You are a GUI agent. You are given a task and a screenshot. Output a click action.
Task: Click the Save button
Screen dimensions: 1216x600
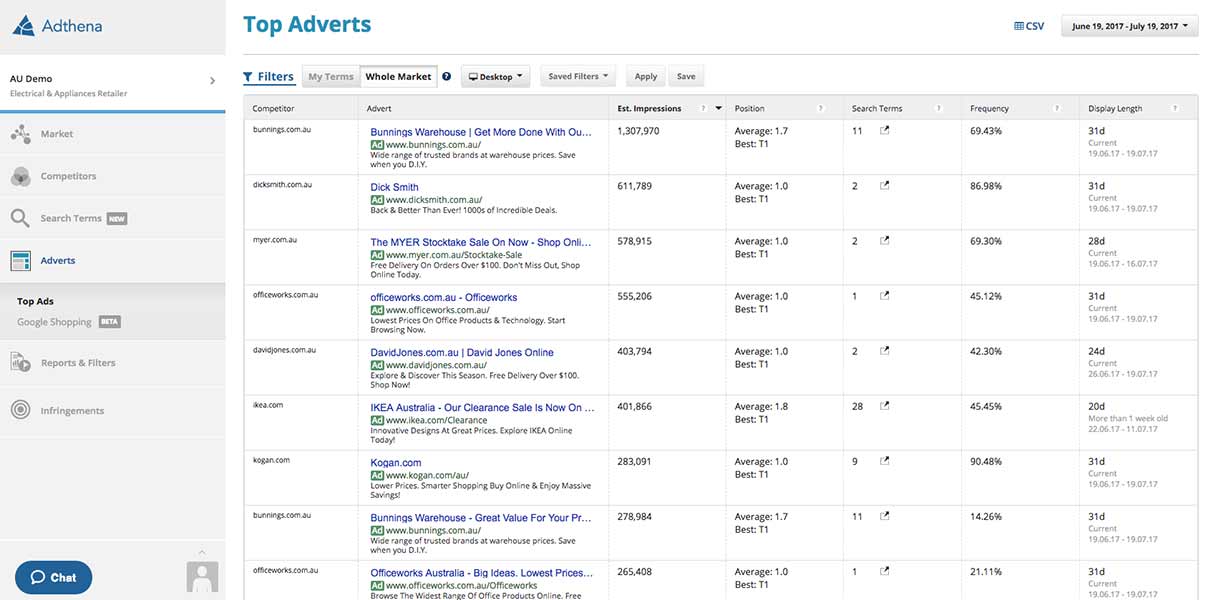(686, 76)
